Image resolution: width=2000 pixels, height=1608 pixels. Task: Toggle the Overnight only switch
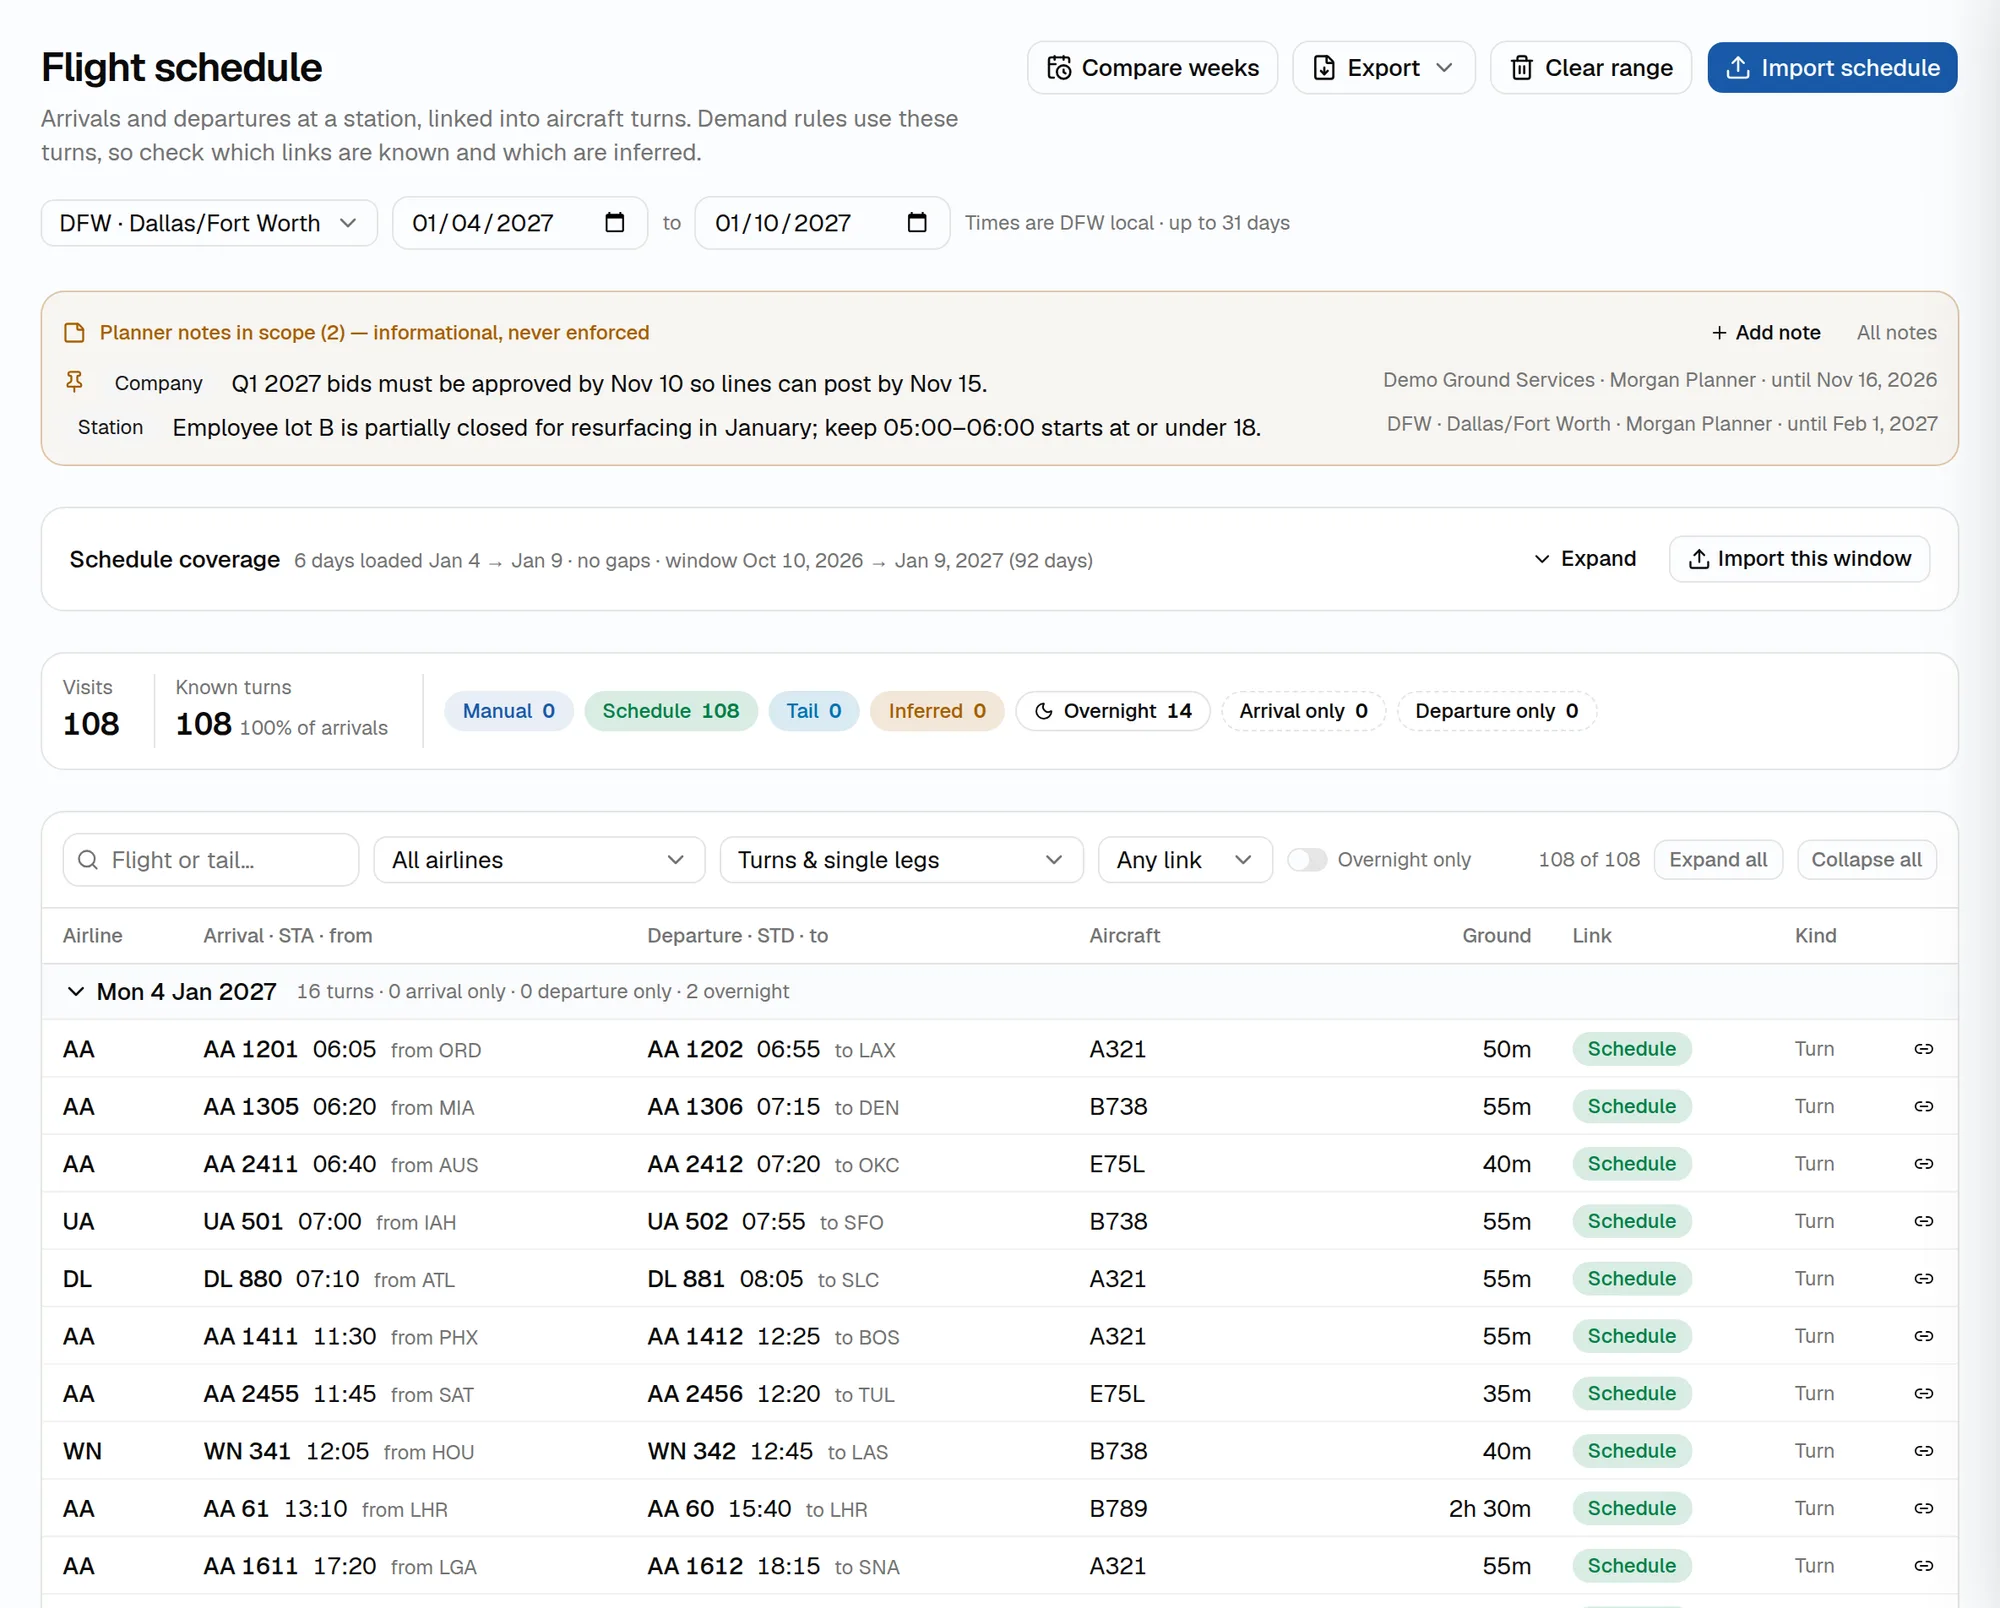[x=1306, y=860]
